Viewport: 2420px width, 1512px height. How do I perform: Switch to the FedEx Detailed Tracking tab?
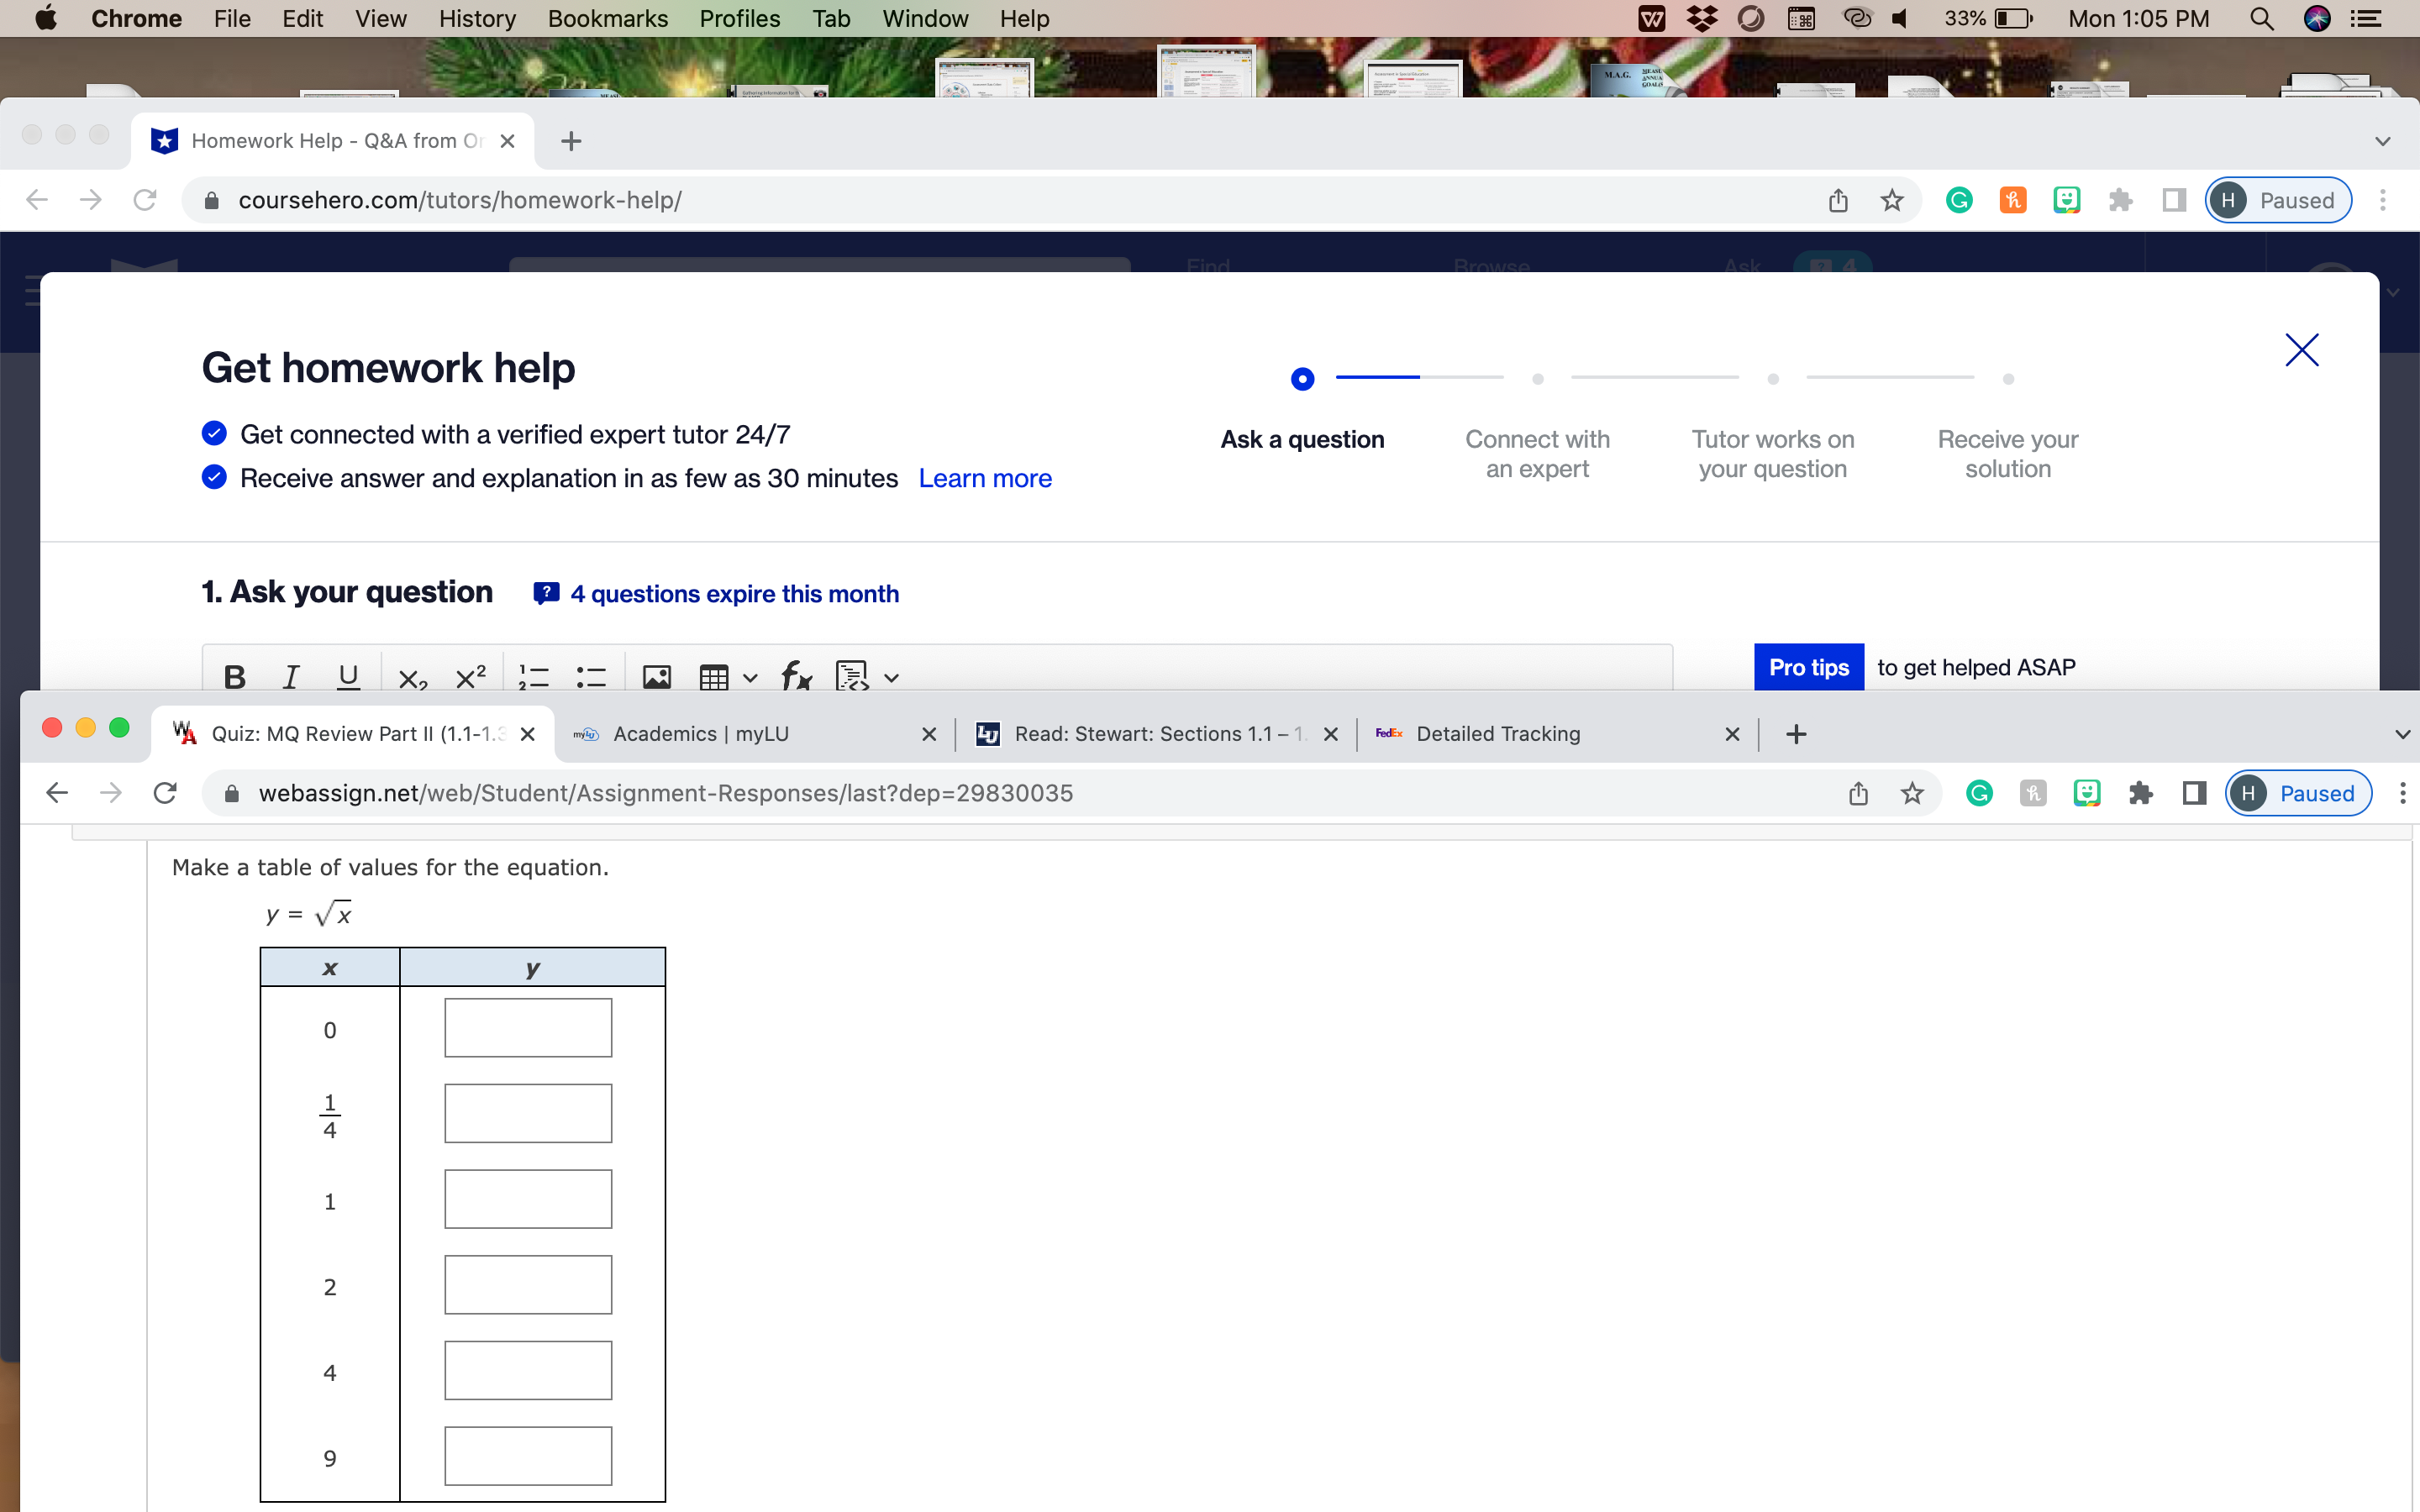pyautogui.click(x=1497, y=733)
